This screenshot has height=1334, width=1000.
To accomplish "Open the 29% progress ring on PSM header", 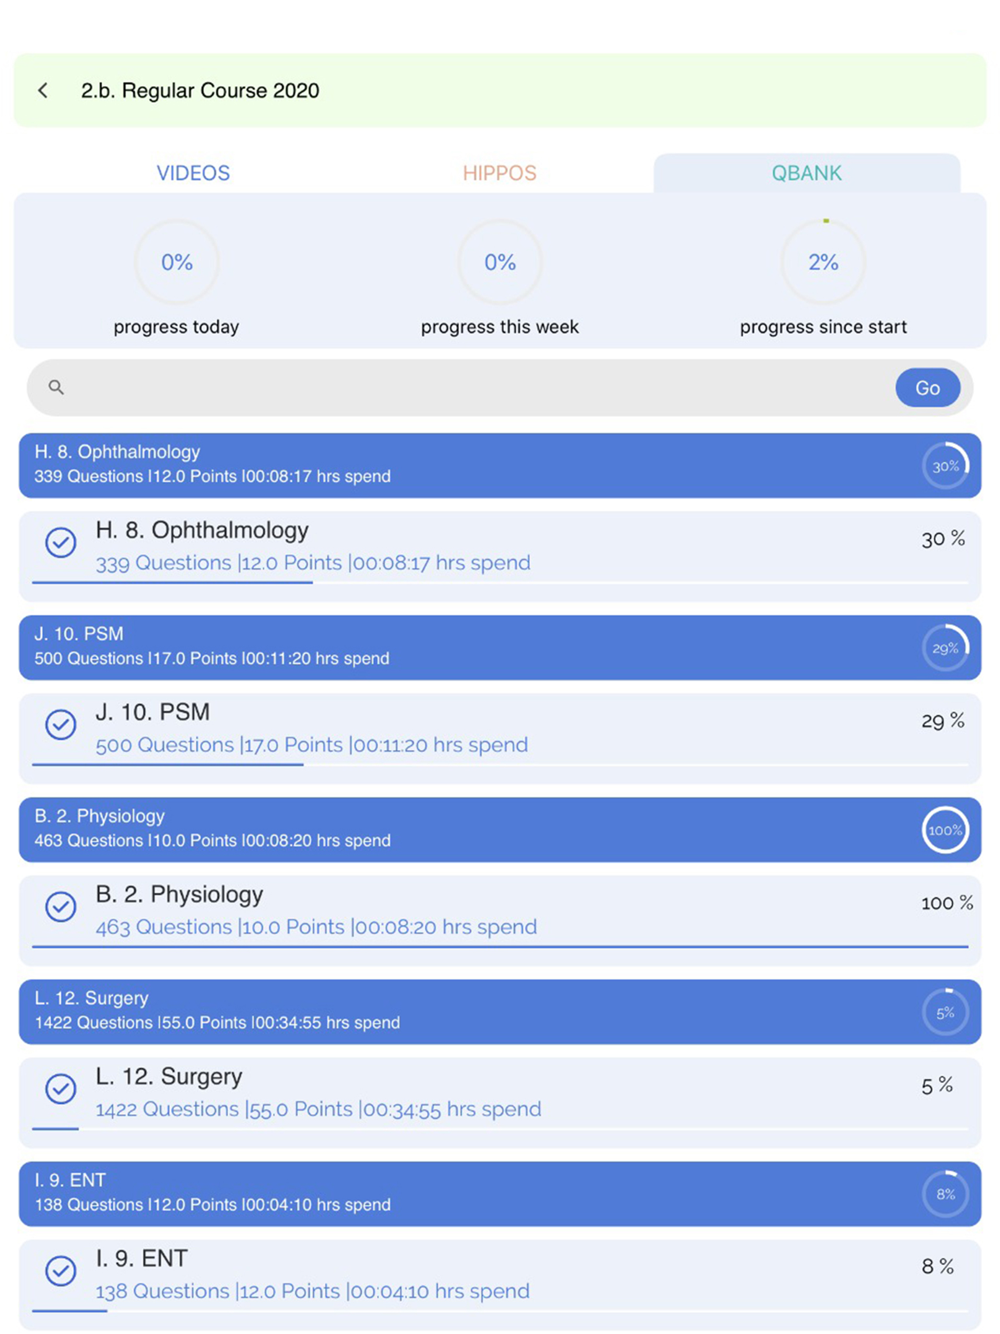I will [945, 648].
